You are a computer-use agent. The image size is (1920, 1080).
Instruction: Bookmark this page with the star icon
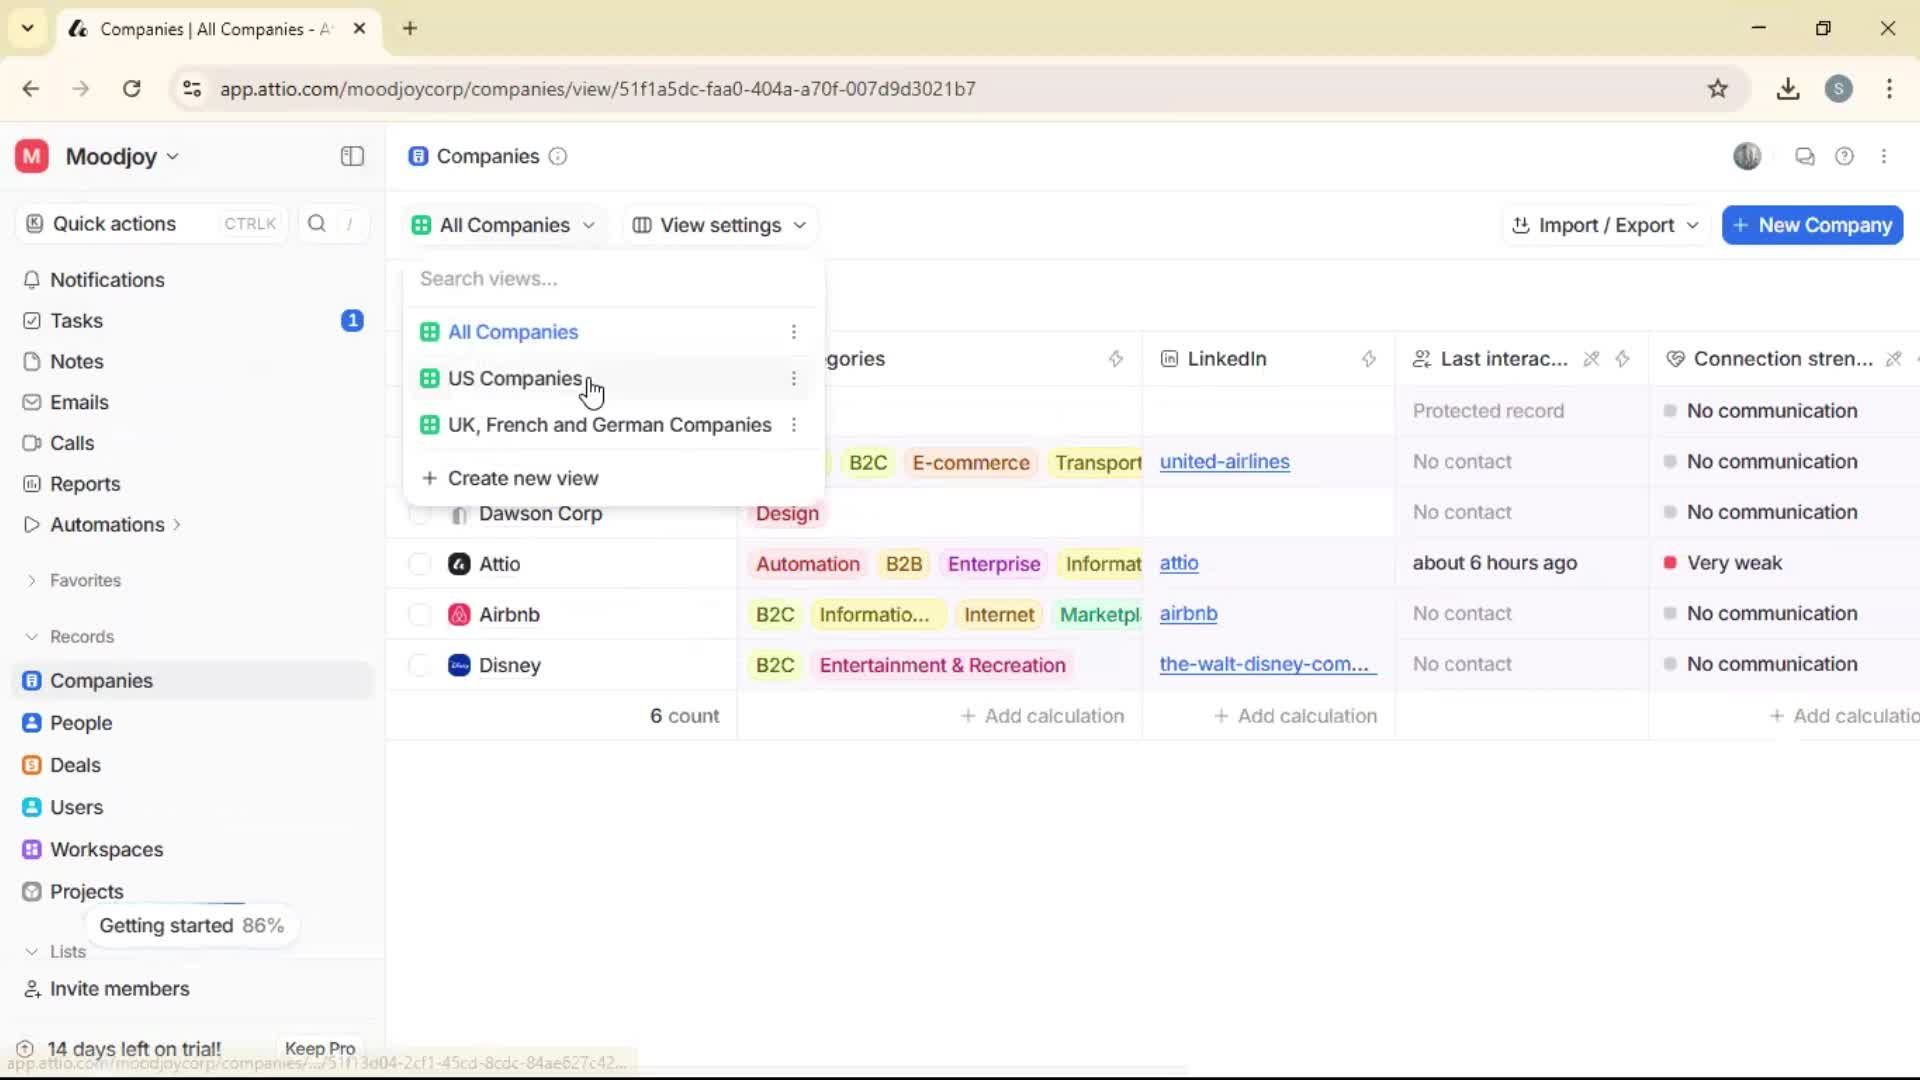click(1718, 89)
